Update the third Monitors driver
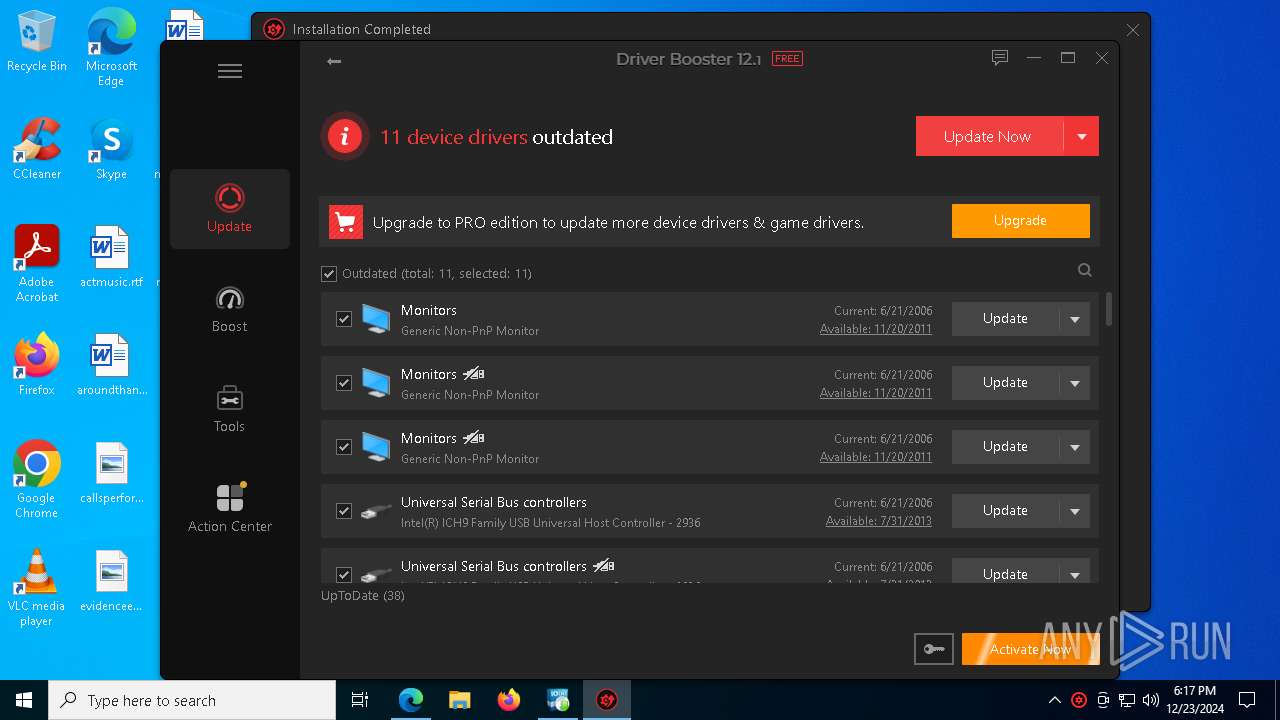 click(1005, 447)
